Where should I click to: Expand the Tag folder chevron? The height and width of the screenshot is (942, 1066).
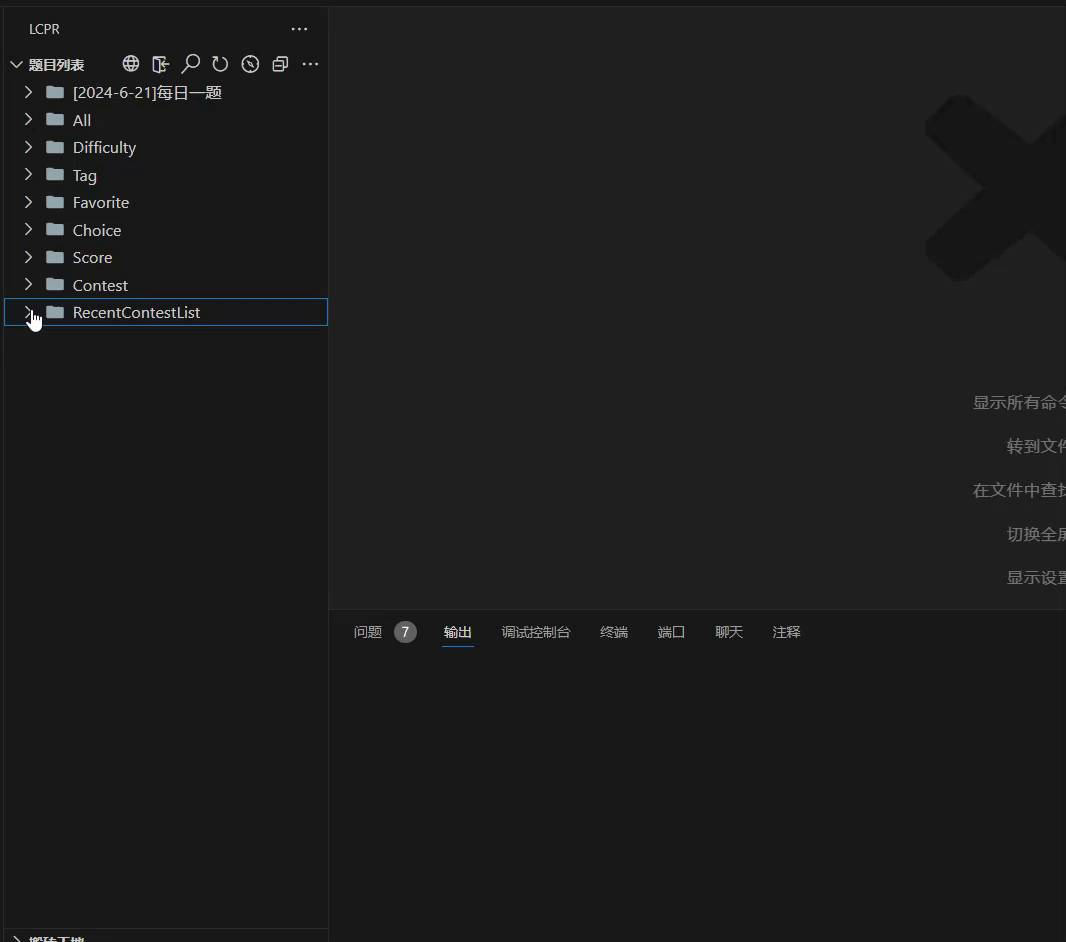coord(28,175)
